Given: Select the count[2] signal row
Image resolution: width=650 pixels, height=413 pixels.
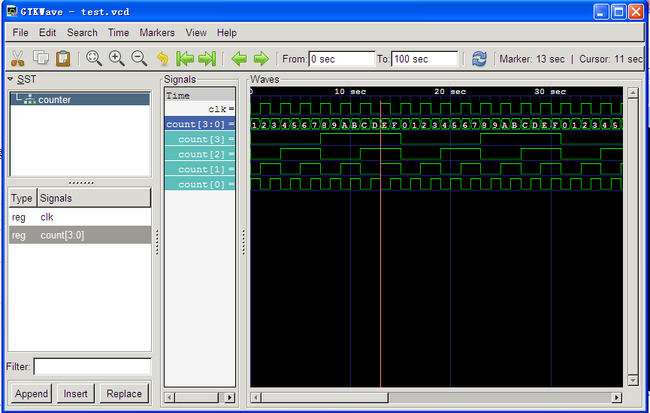Looking at the screenshot, I should point(200,154).
